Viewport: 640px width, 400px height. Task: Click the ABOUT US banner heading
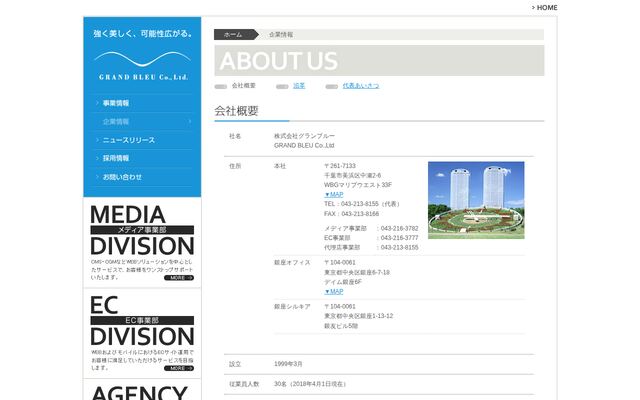pyautogui.click(x=279, y=61)
